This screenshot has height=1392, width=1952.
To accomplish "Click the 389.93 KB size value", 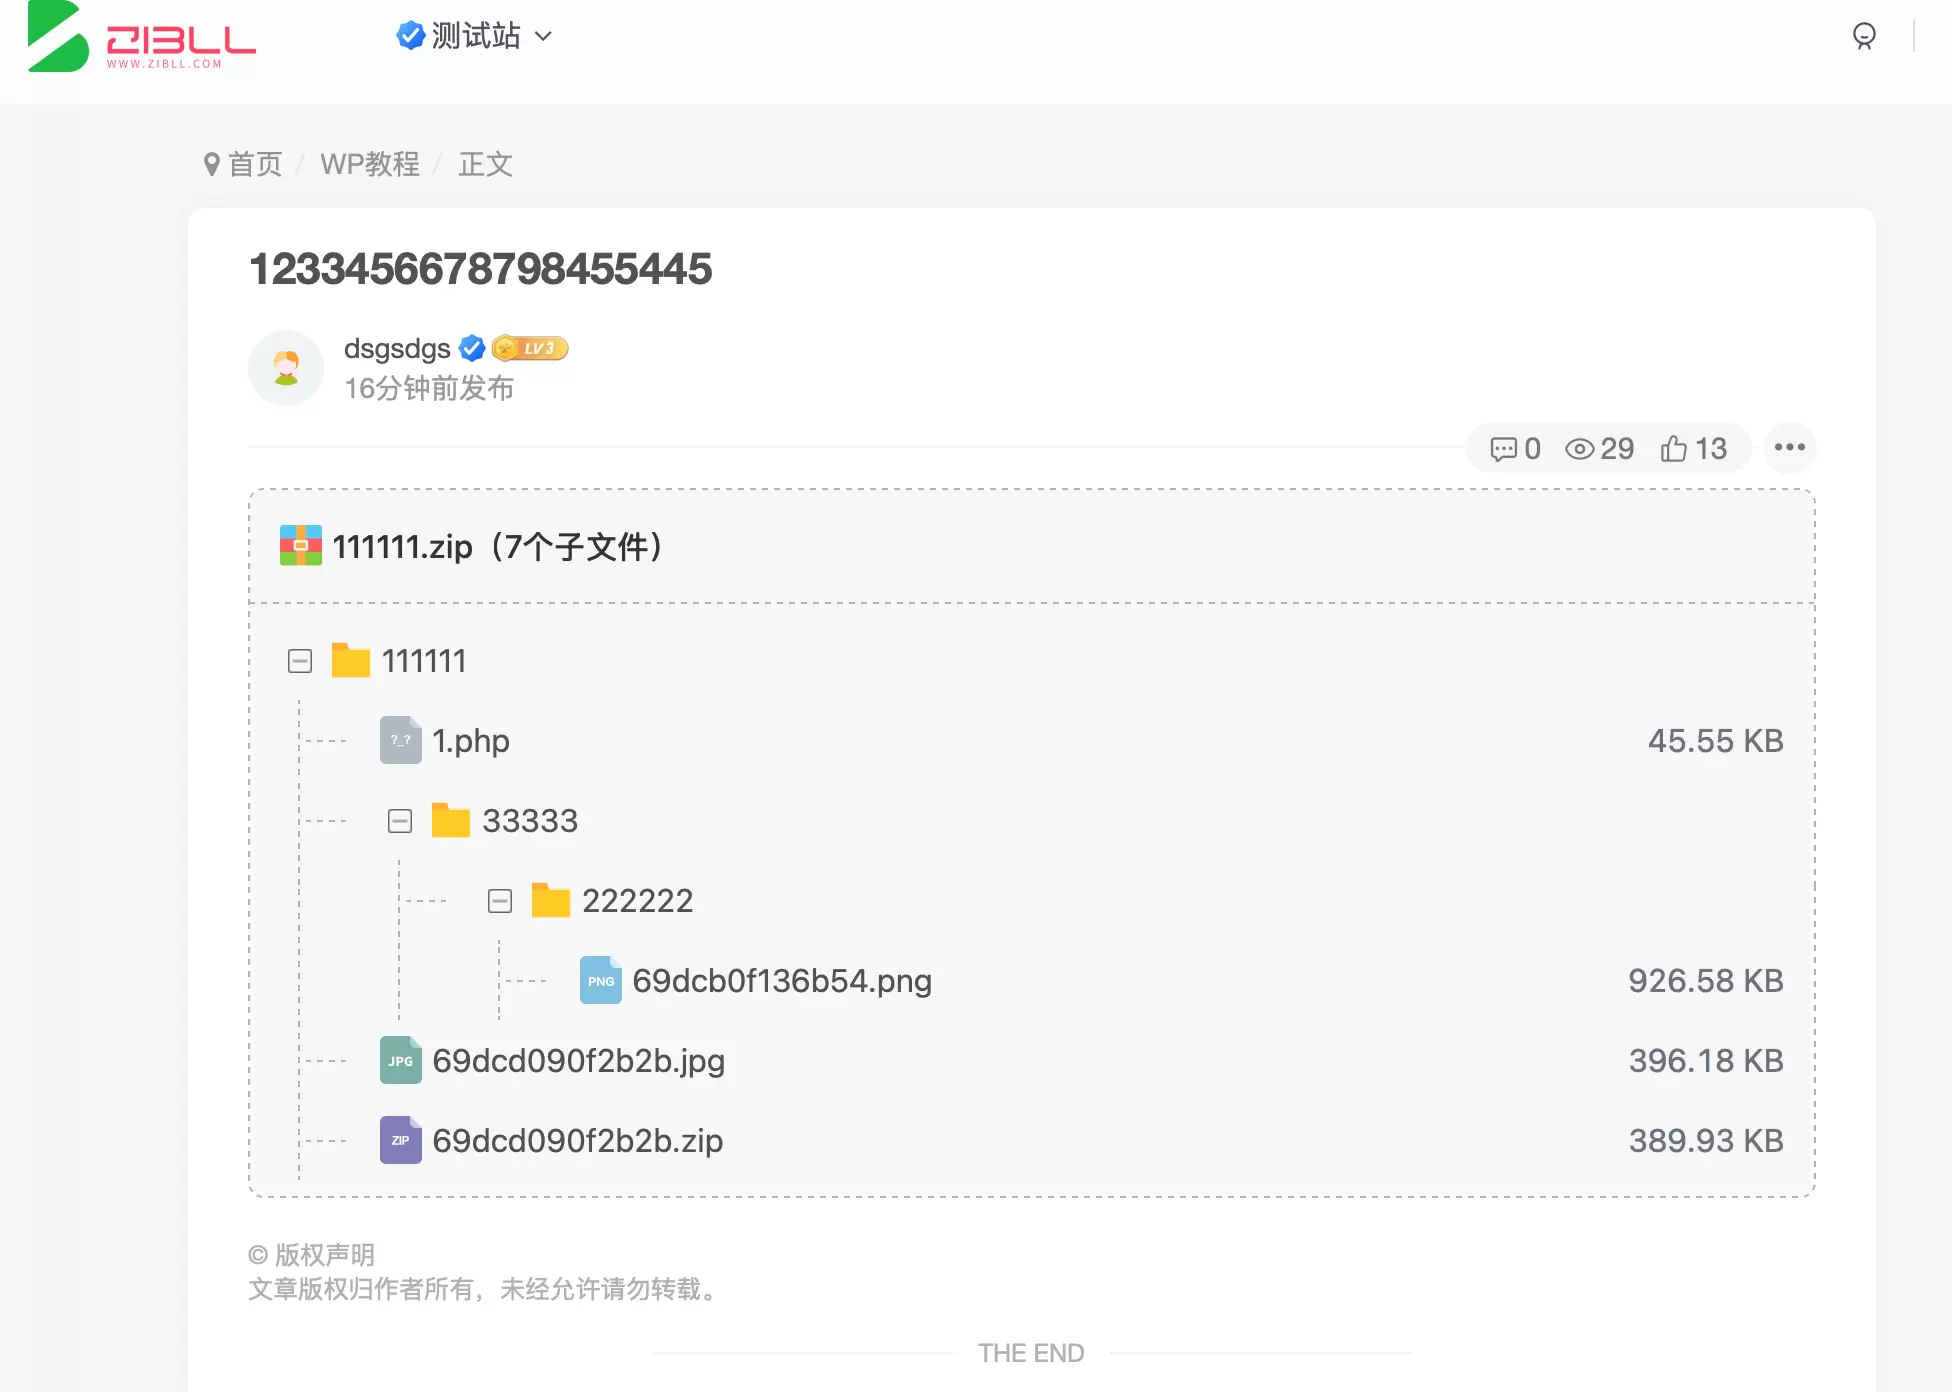I will click(x=1707, y=1141).
